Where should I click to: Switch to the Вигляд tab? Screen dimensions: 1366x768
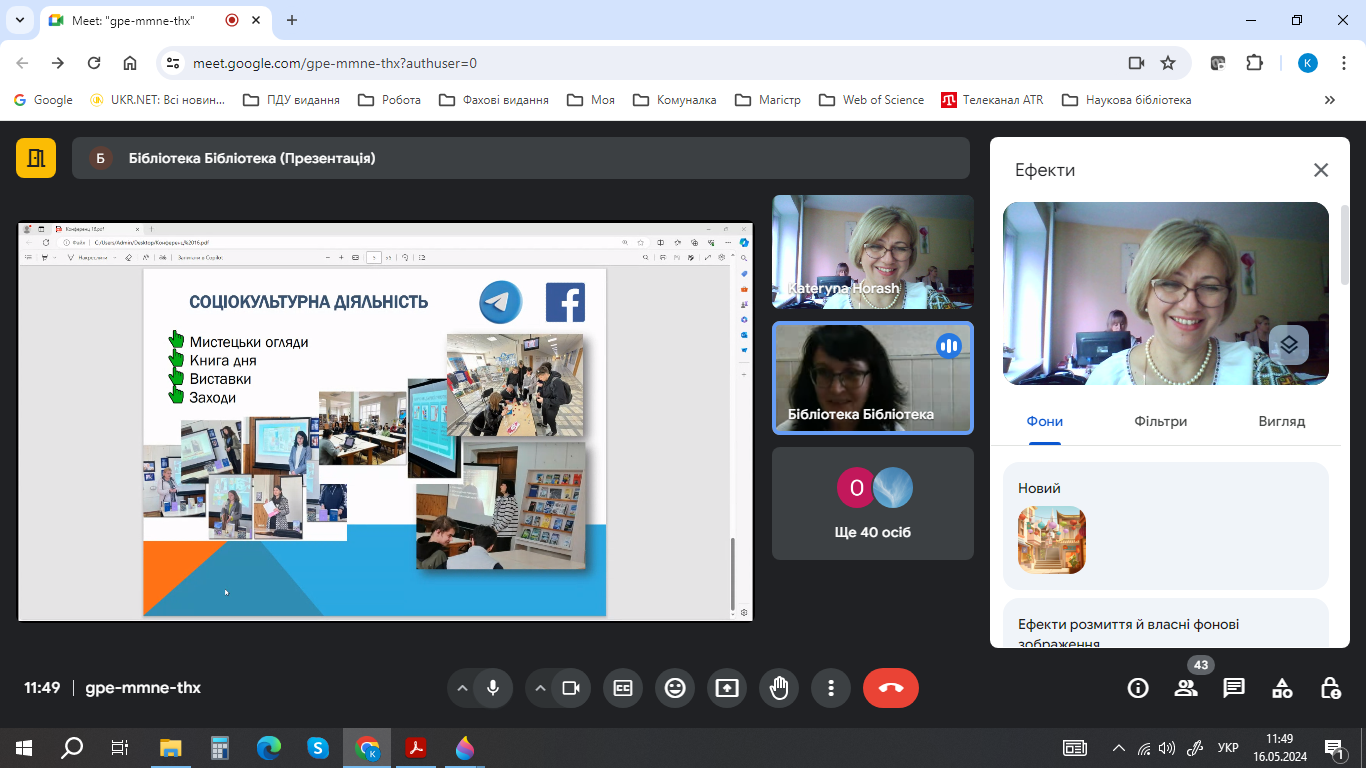pos(1281,421)
